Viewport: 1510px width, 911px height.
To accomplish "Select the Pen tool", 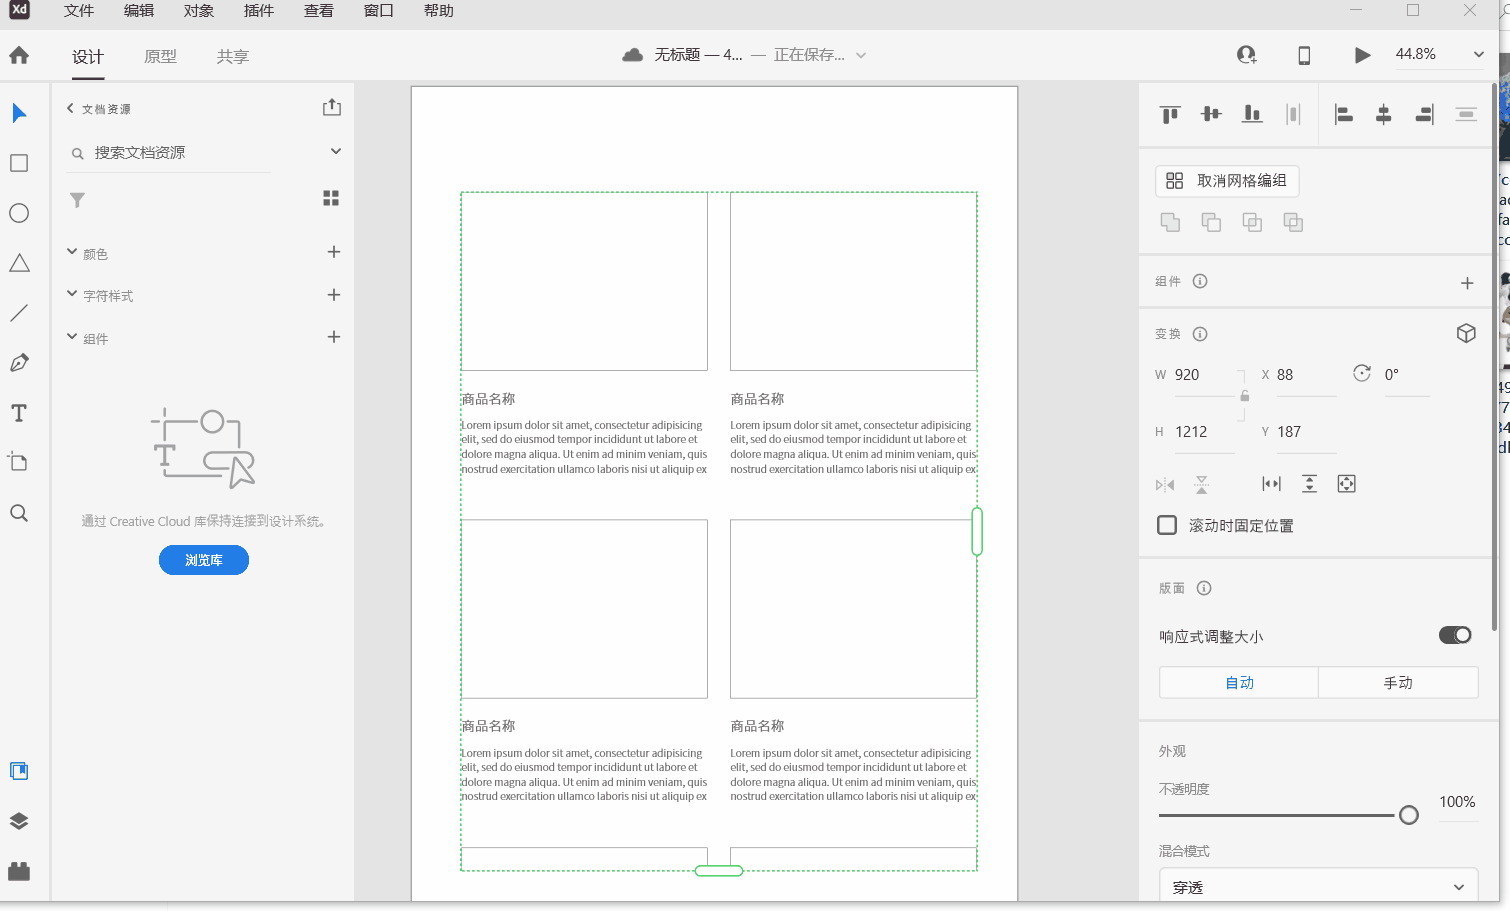I will (18, 362).
